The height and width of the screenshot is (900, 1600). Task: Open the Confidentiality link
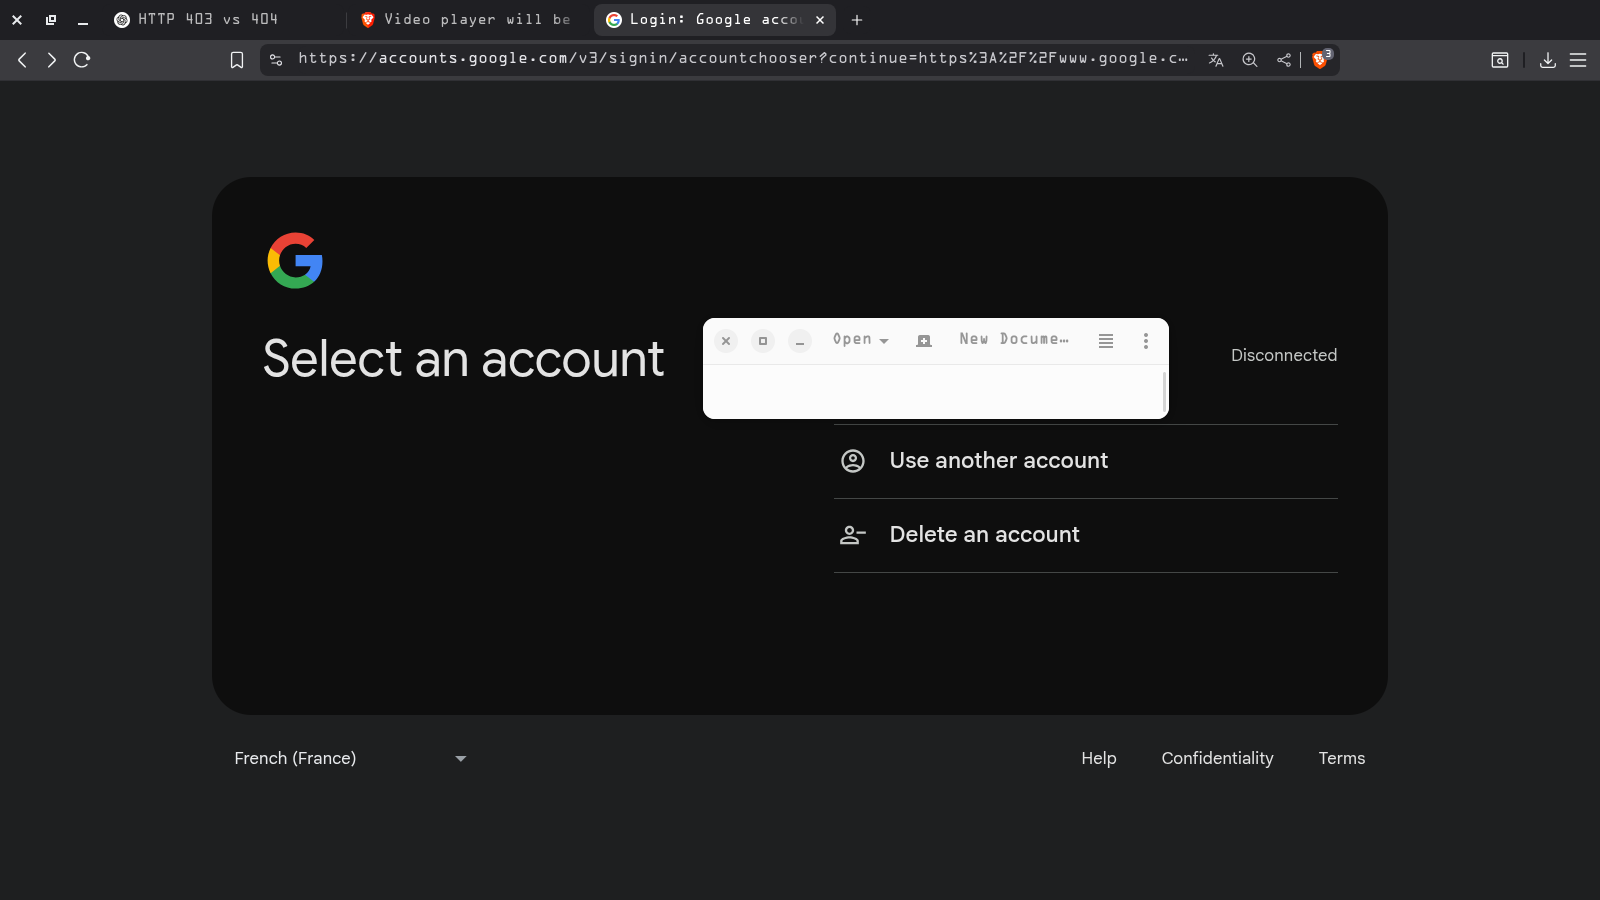1217,758
